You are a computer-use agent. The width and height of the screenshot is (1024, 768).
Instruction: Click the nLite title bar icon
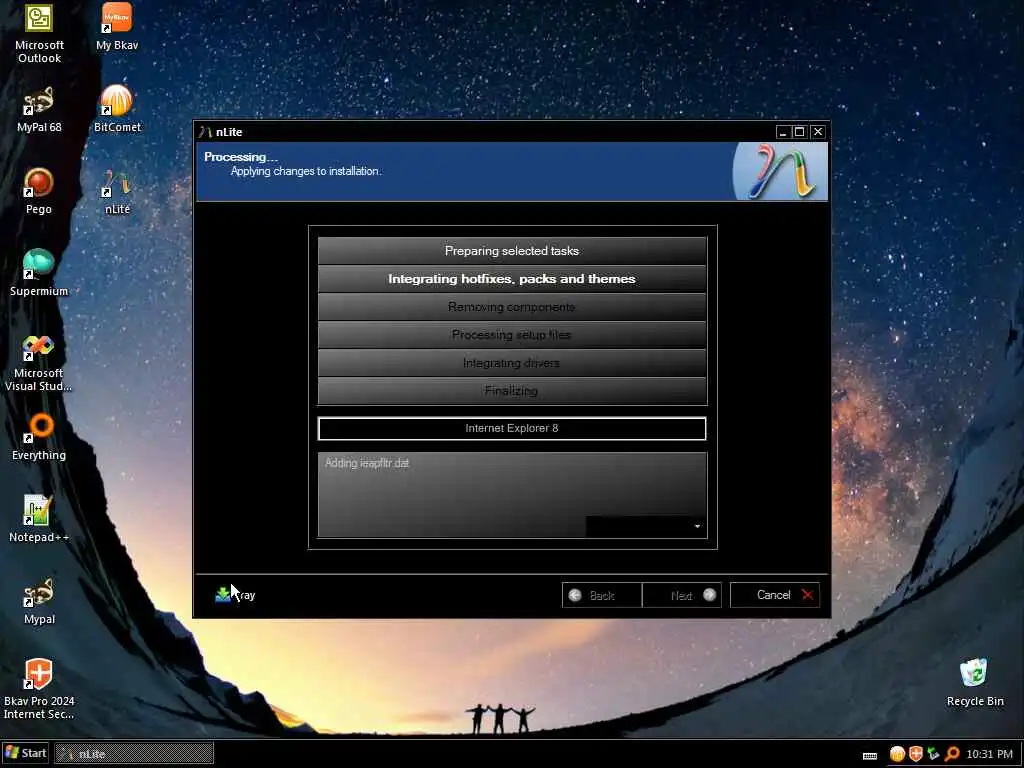point(205,132)
